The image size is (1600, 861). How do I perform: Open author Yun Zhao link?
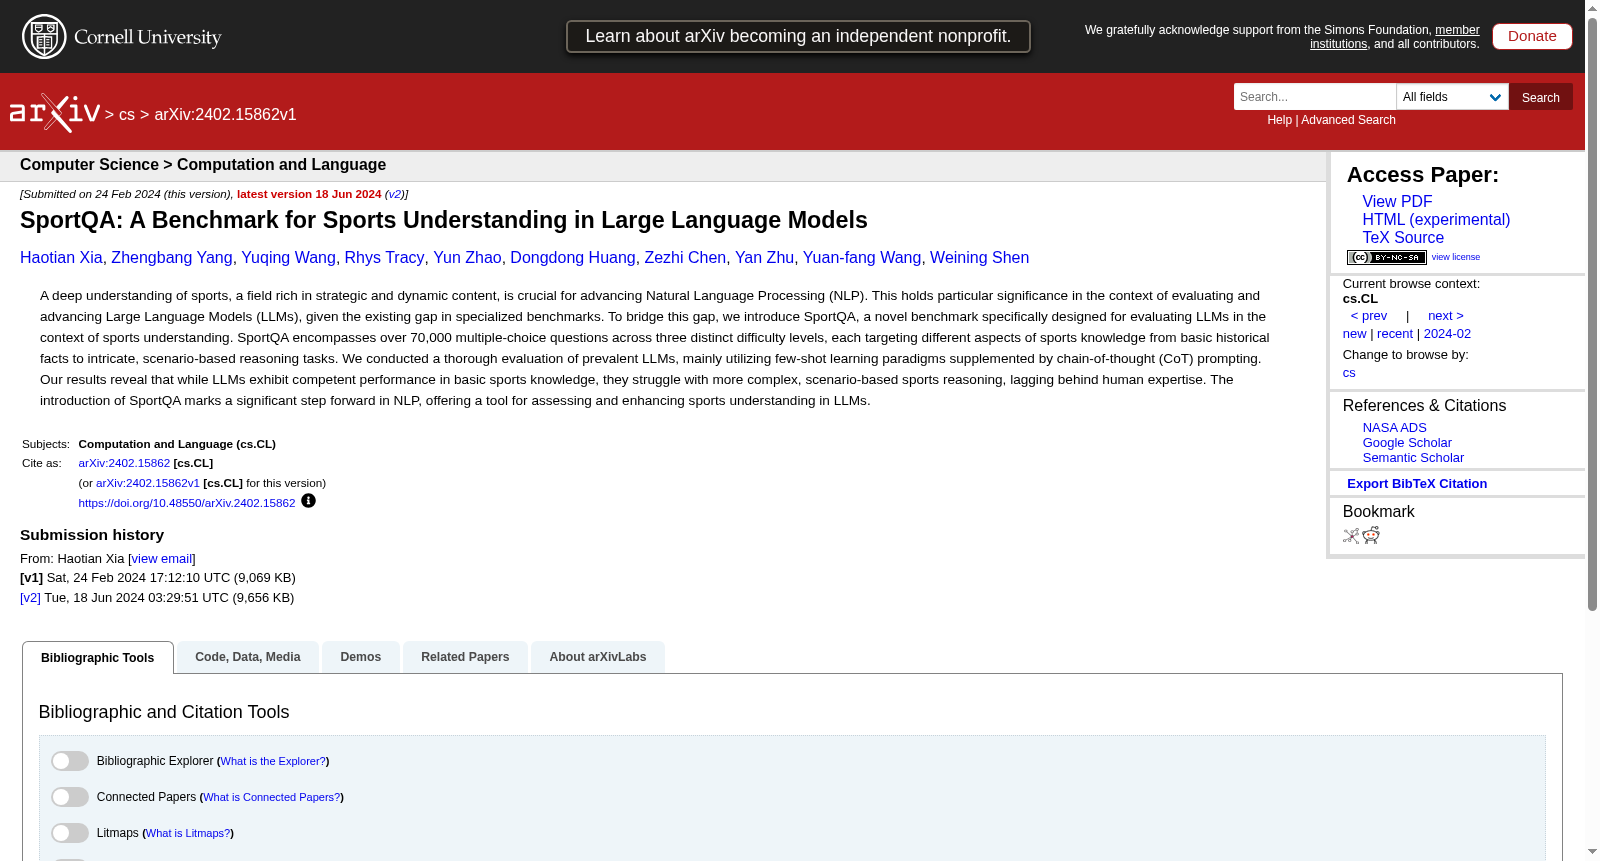pyautogui.click(x=467, y=258)
